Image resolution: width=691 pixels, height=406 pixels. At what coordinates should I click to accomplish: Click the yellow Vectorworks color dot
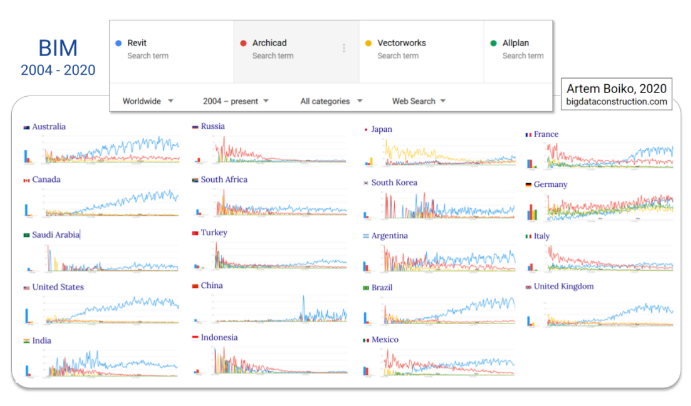(368, 43)
